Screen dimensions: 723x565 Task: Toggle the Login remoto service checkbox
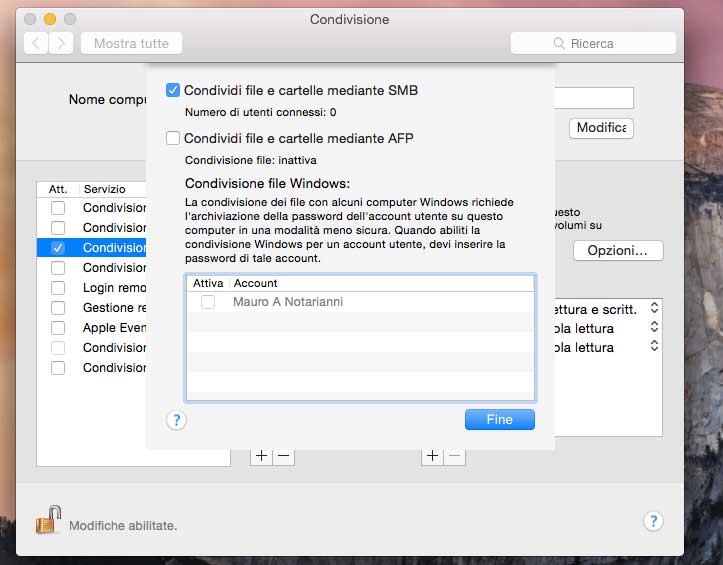(58, 288)
